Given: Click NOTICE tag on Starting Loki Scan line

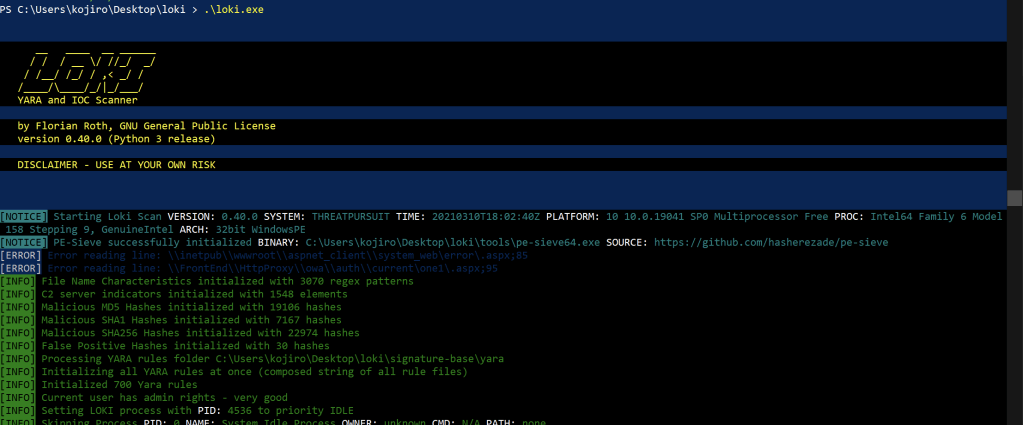Looking at the screenshot, I should pos(24,217).
